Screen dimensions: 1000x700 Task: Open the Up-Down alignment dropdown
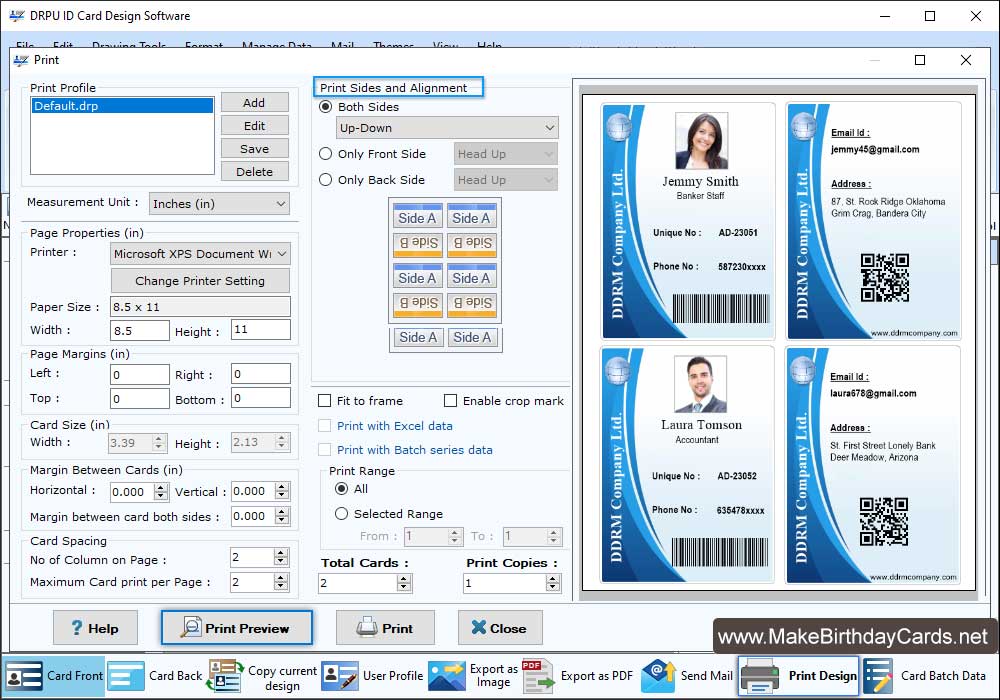447,128
